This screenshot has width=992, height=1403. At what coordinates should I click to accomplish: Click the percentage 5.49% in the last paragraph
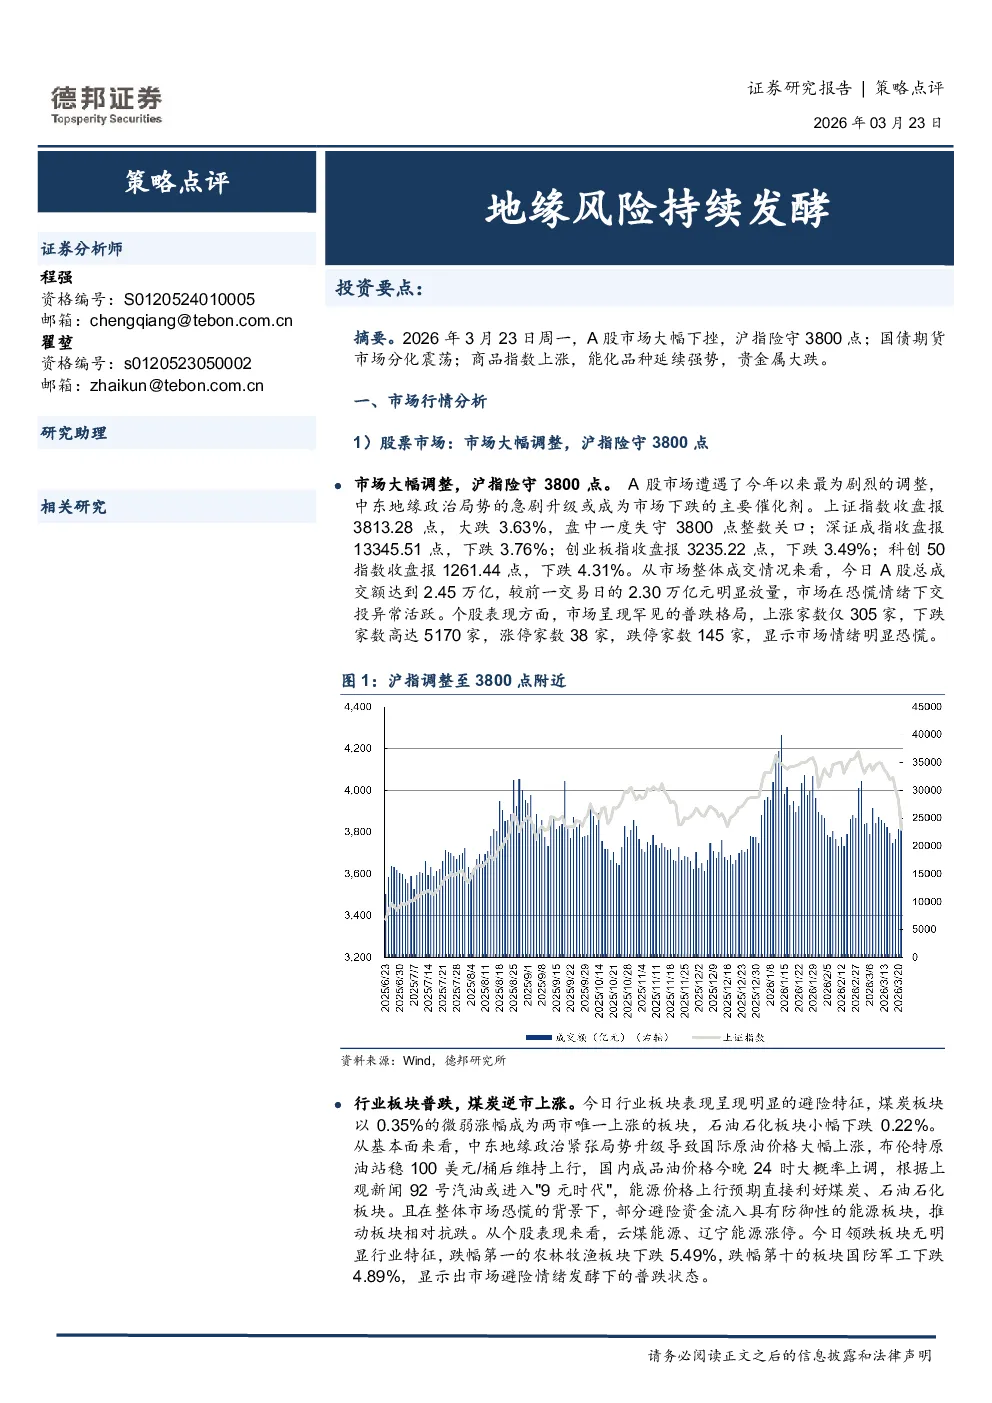pyautogui.click(x=693, y=1255)
